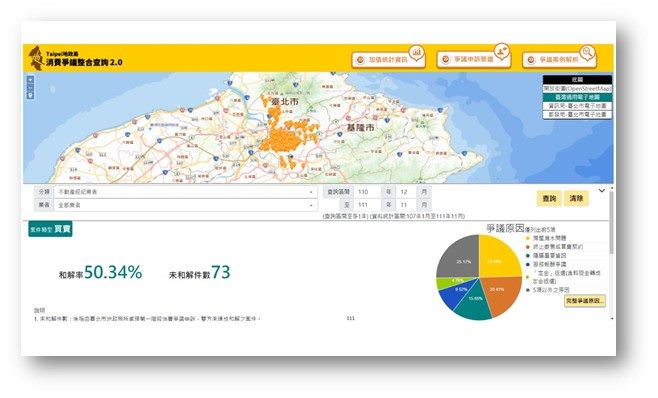Toggle the 定金返還 legend entry
This screenshot has height=398, width=658.
coord(563,277)
